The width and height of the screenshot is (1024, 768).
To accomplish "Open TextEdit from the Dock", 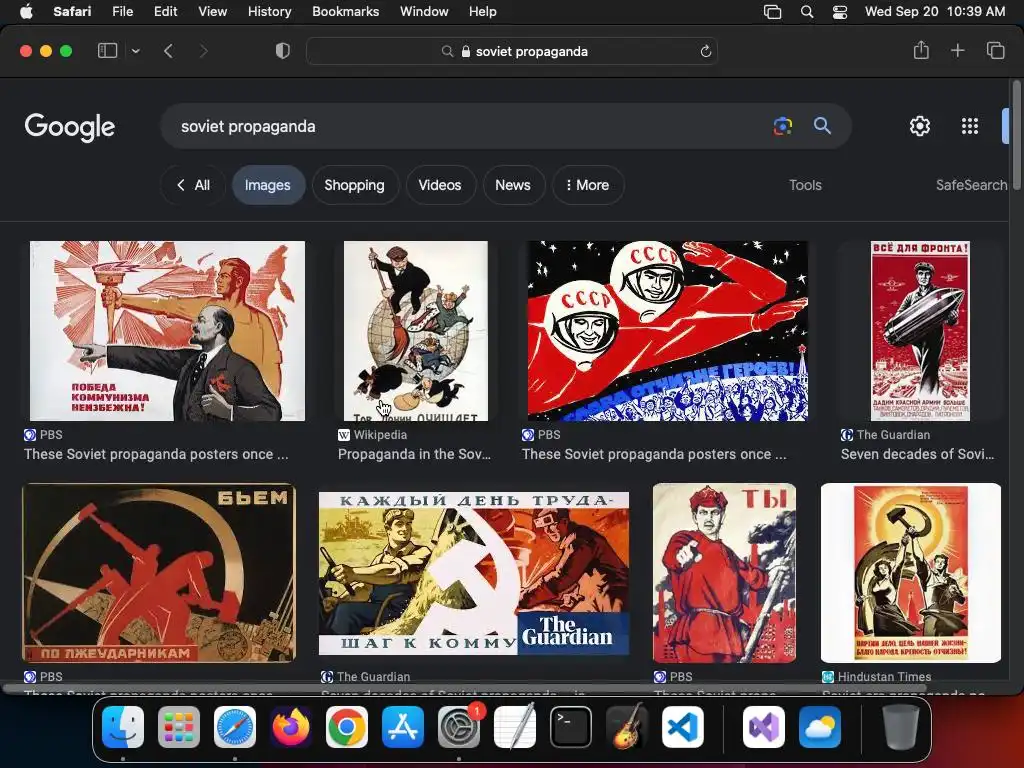I will 515,727.
